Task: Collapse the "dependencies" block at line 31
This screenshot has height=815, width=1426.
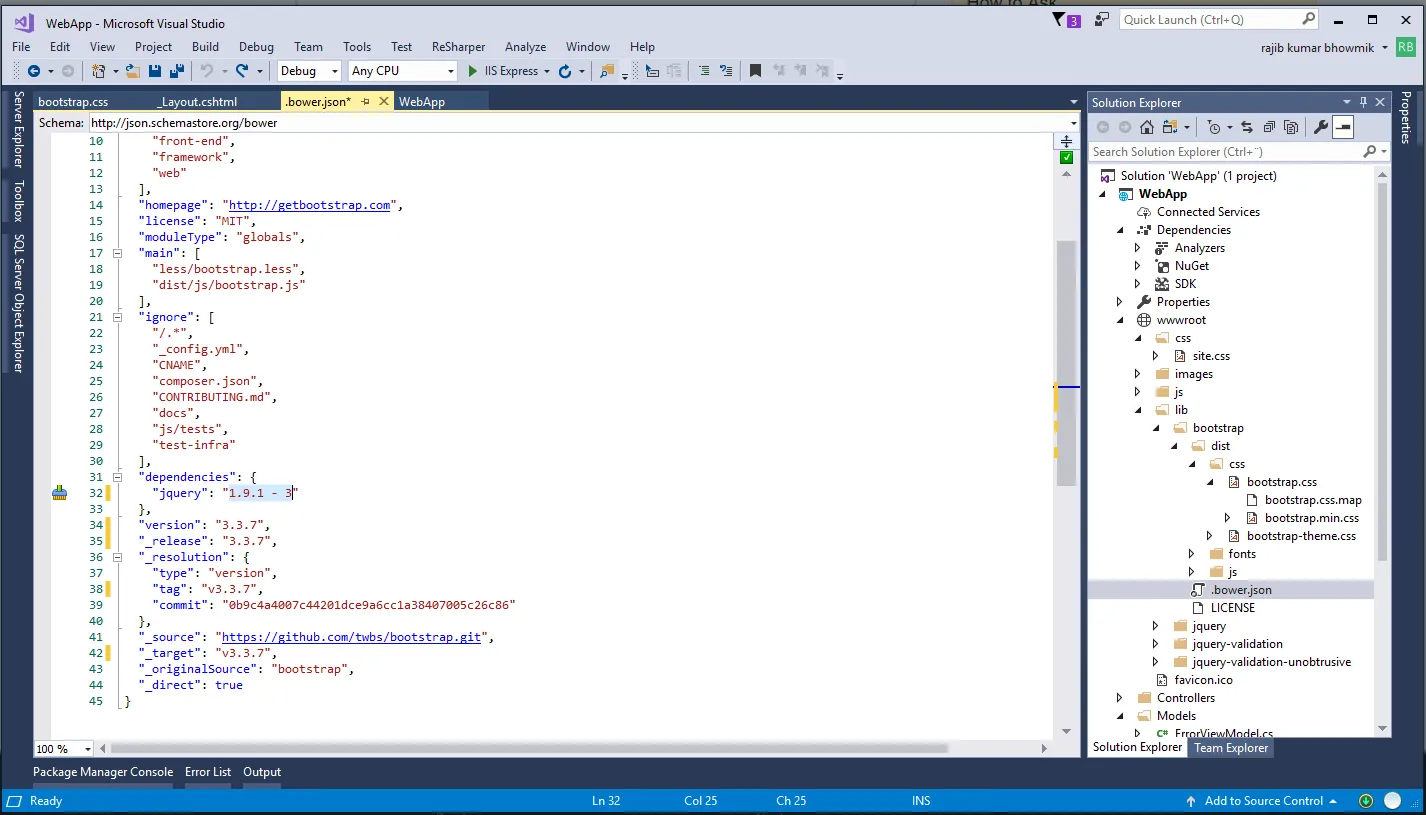Action: [117, 477]
